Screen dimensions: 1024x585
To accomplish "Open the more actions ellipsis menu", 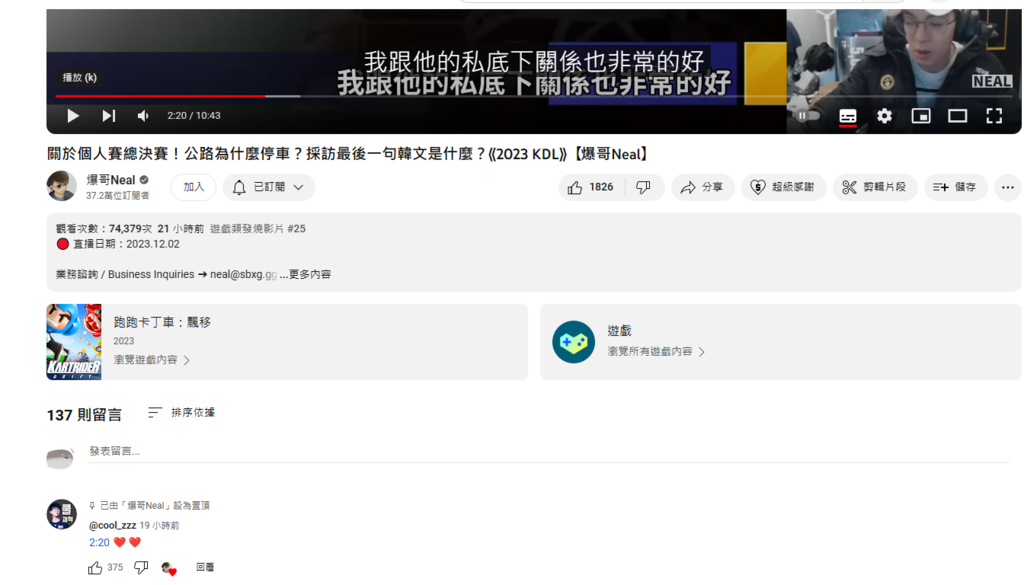I will (x=1008, y=187).
